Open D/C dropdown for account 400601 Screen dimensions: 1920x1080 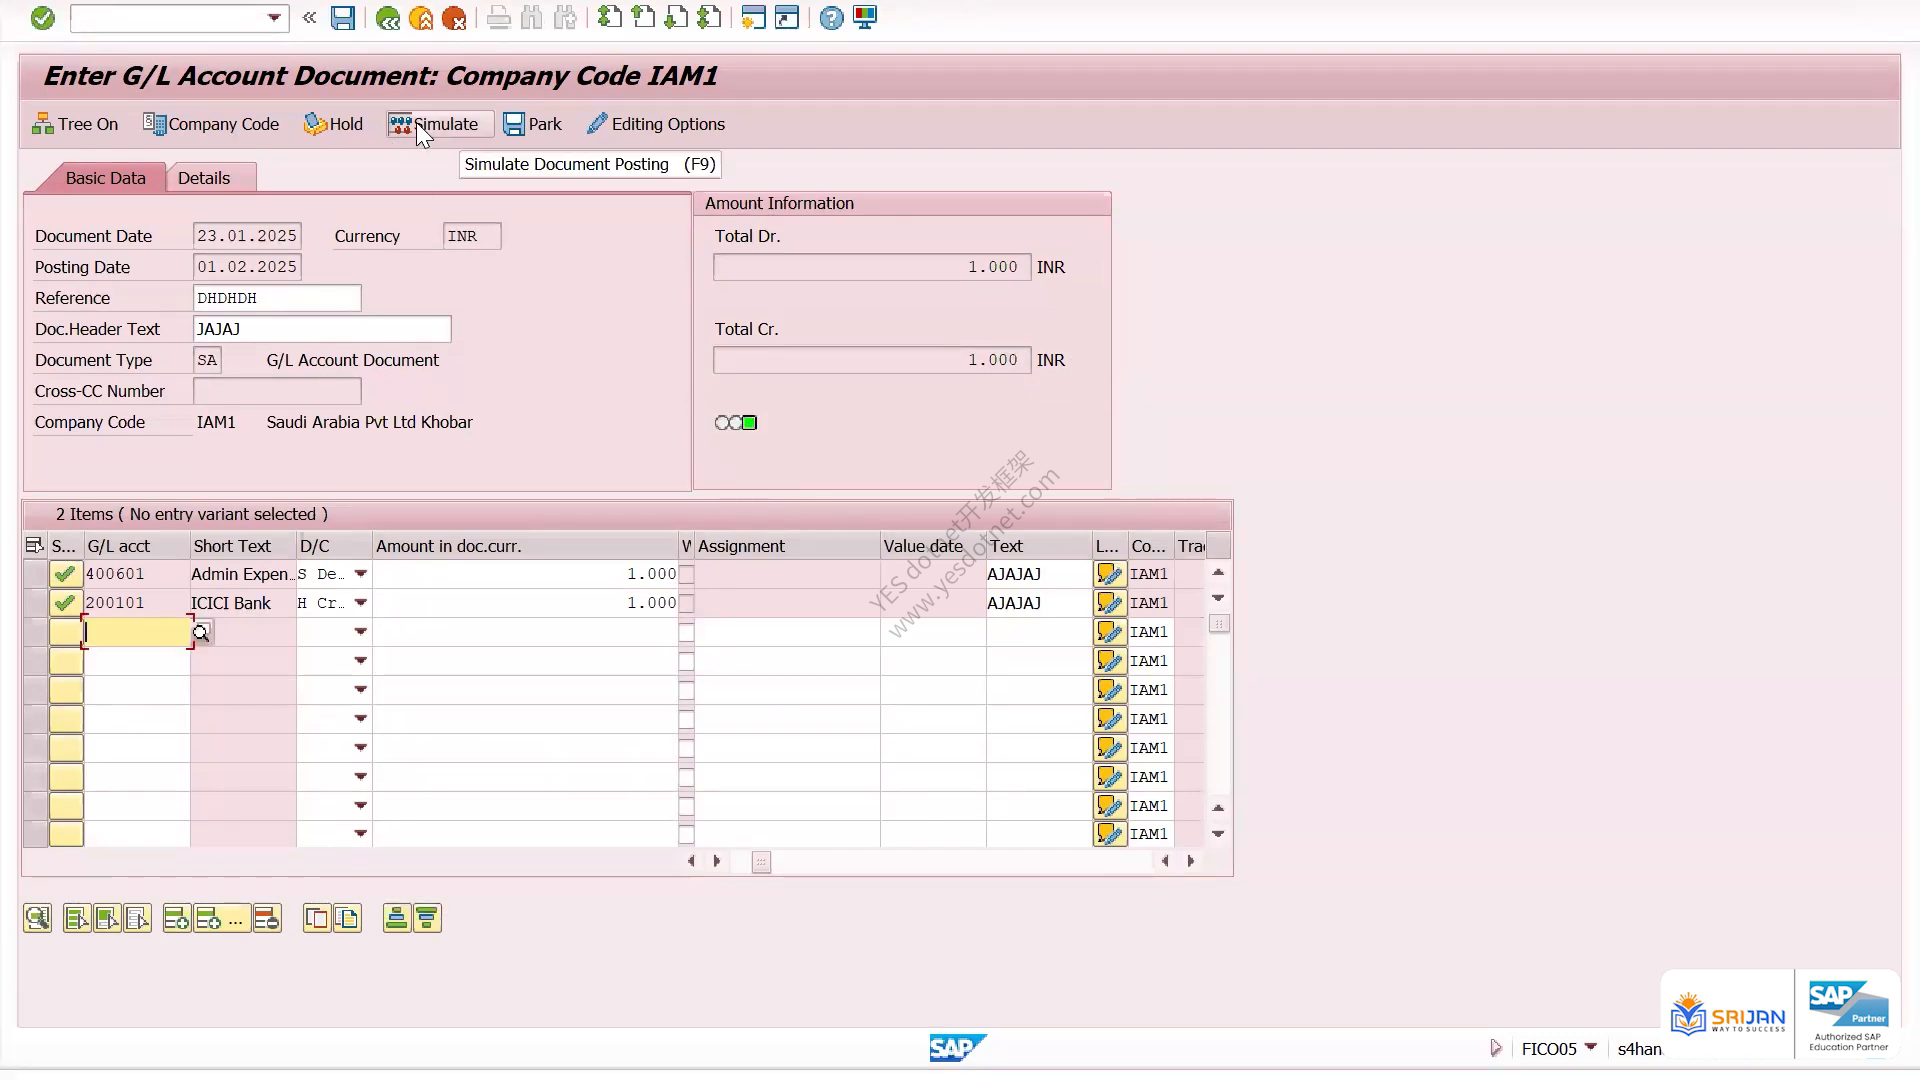361,574
